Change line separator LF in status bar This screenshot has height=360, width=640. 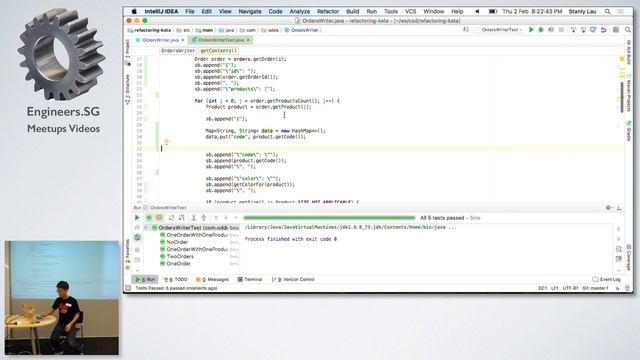point(554,288)
